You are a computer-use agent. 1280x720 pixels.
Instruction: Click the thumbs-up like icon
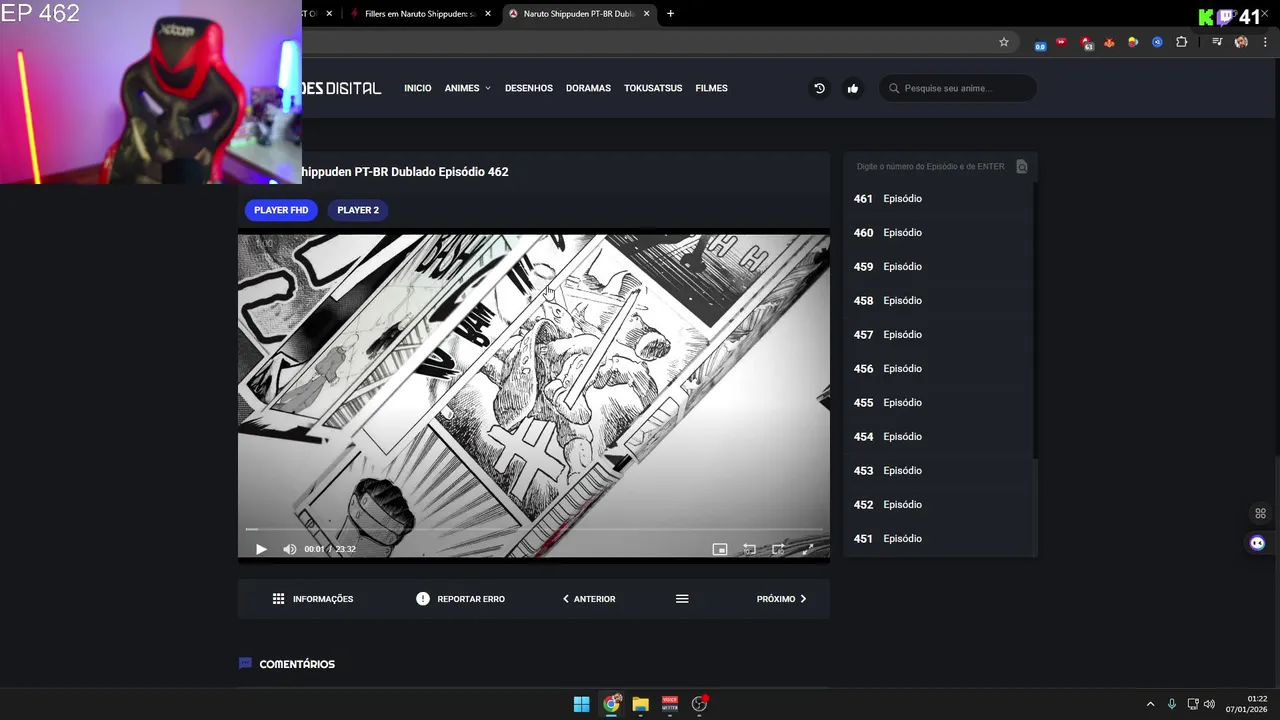click(x=852, y=88)
